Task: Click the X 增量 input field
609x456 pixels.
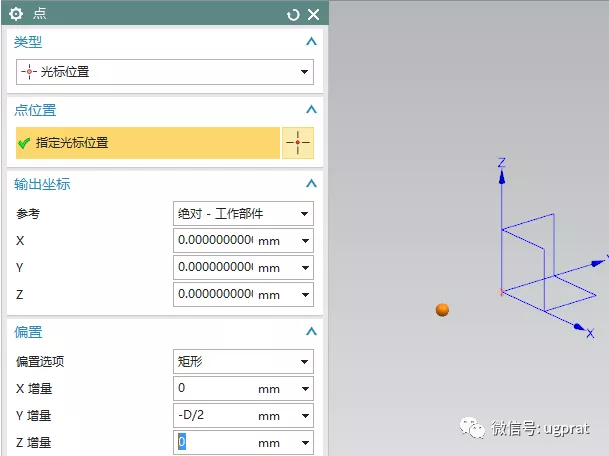Action: tap(214, 388)
